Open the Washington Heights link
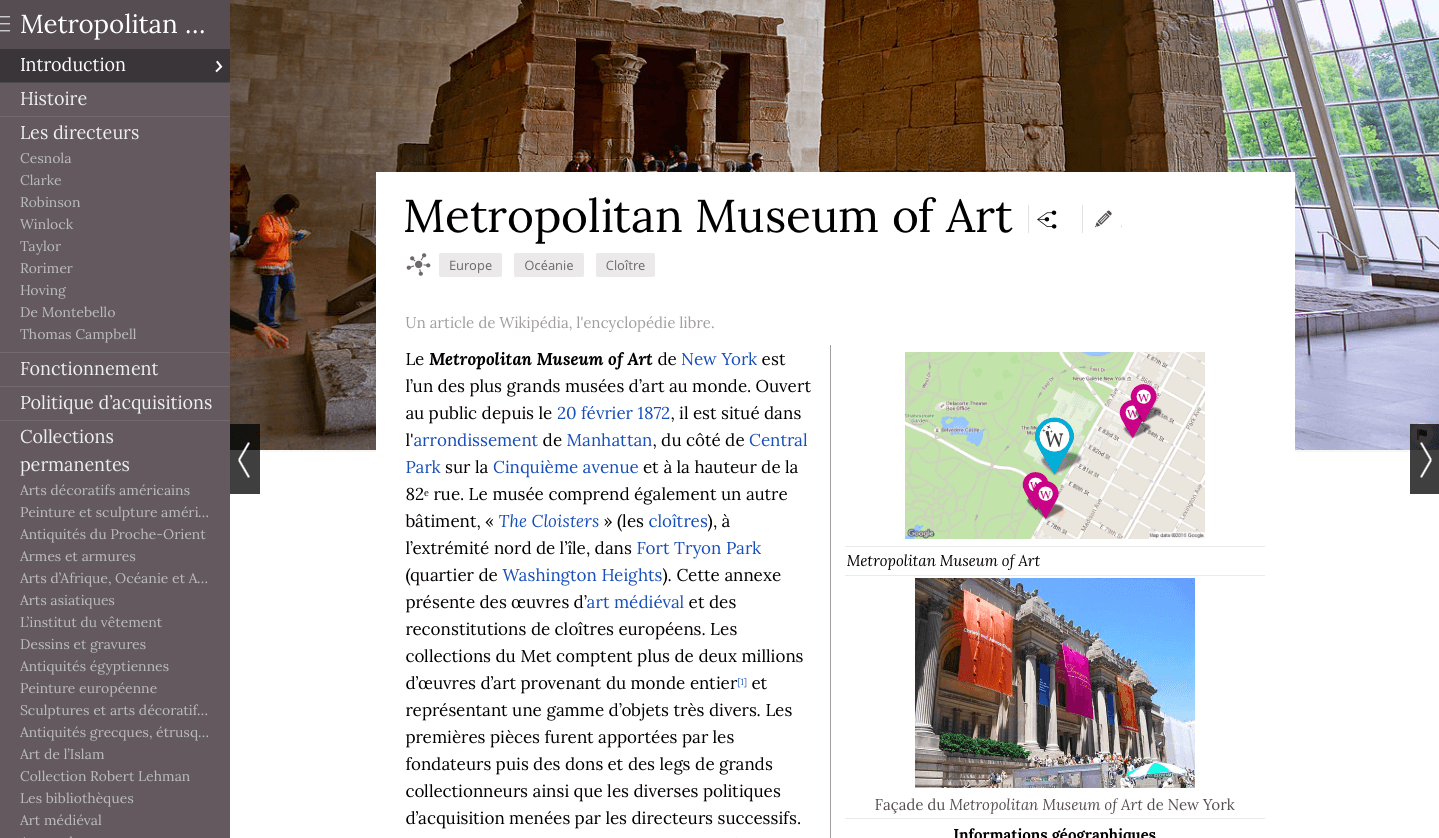The height and width of the screenshot is (838, 1439). (582, 575)
